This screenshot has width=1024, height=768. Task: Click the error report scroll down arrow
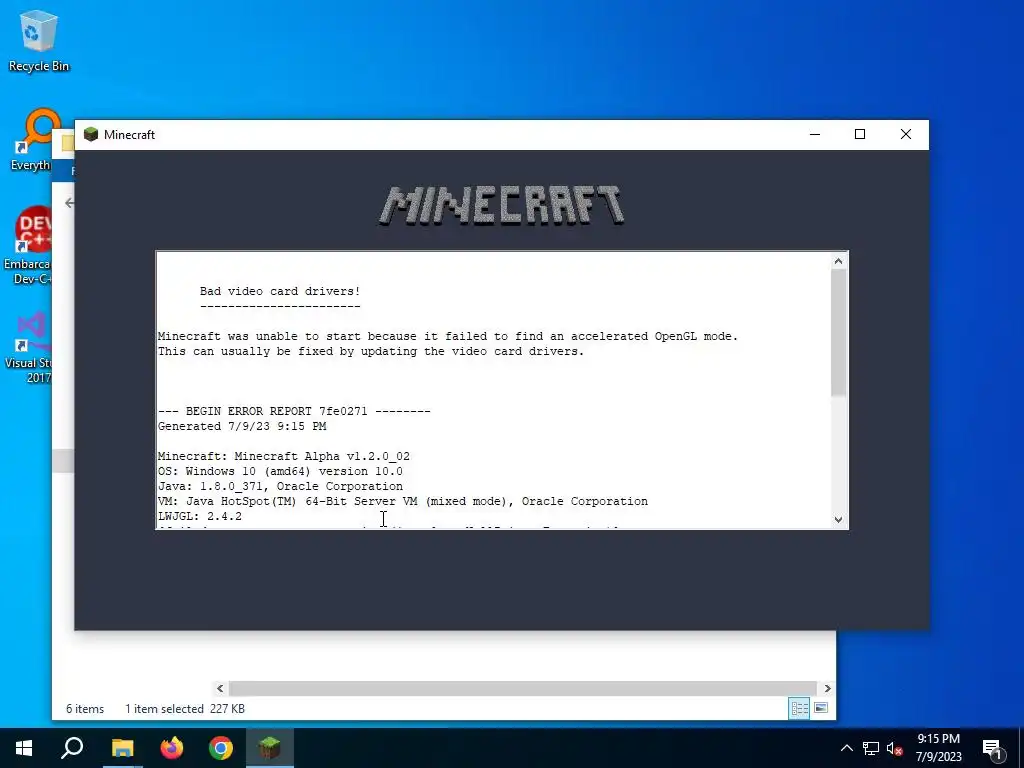click(839, 520)
